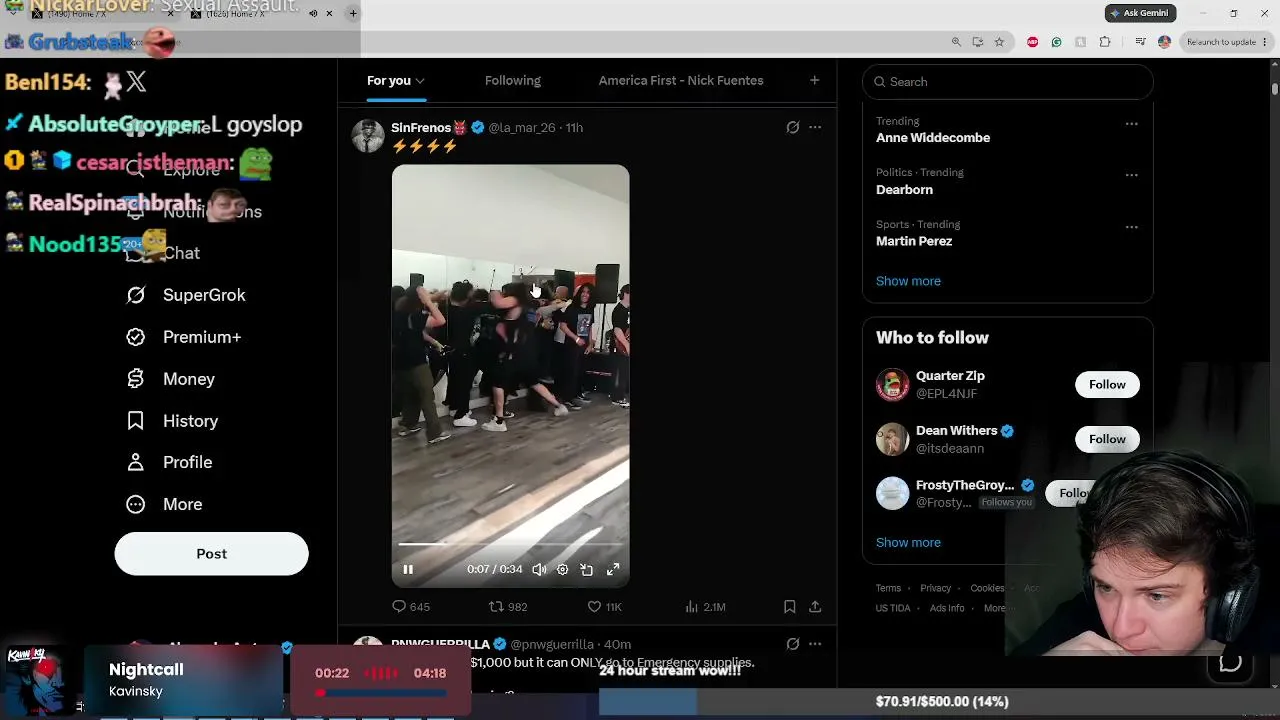This screenshot has height=720, width=1280.
Task: Show more accounts in Who to follow
Action: pos(908,542)
